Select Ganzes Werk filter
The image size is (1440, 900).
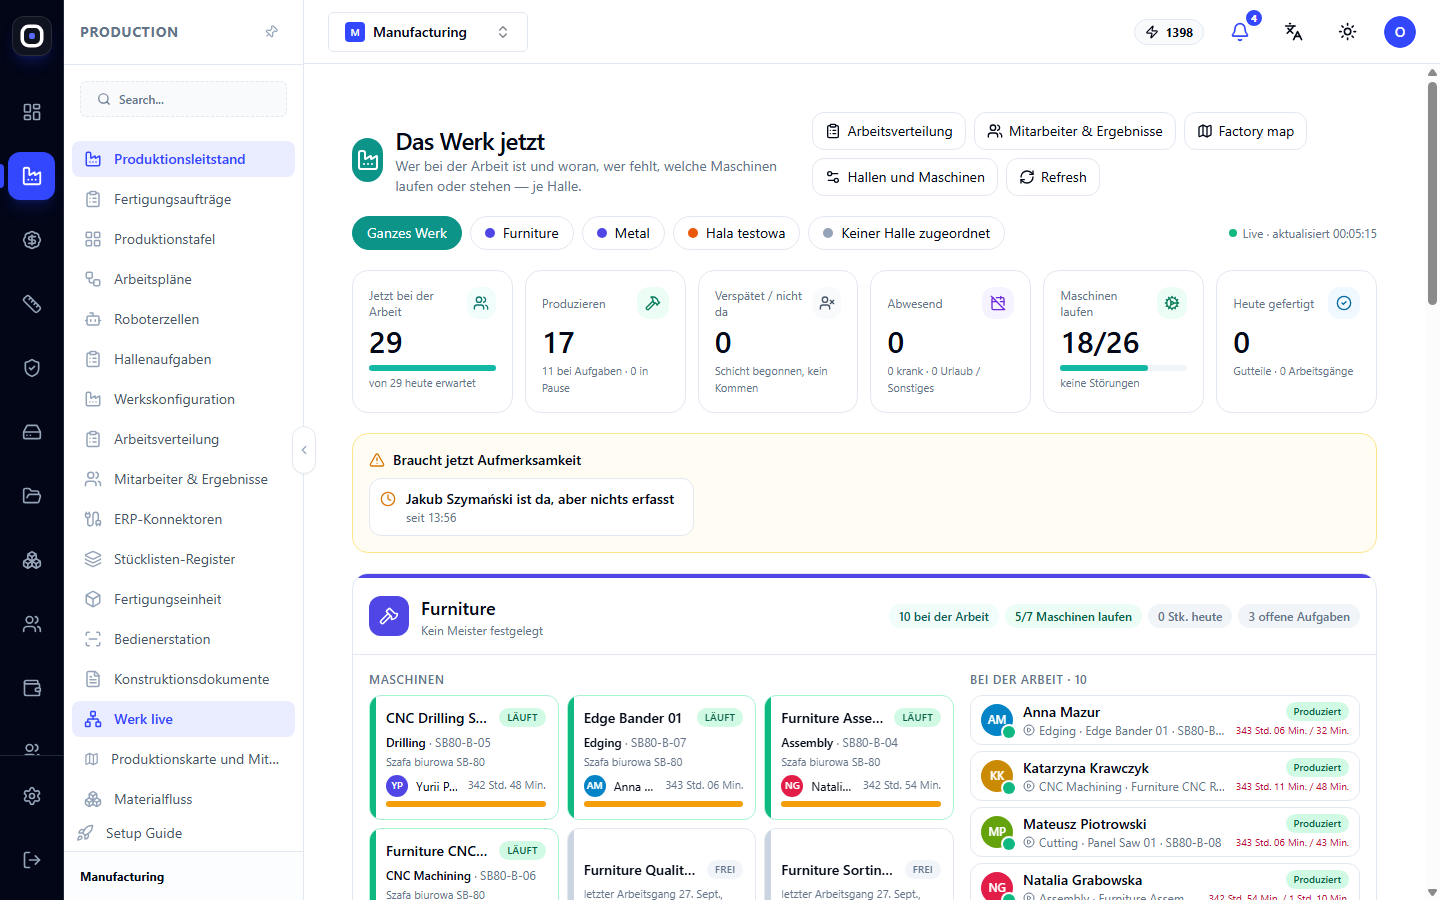[x=407, y=233]
